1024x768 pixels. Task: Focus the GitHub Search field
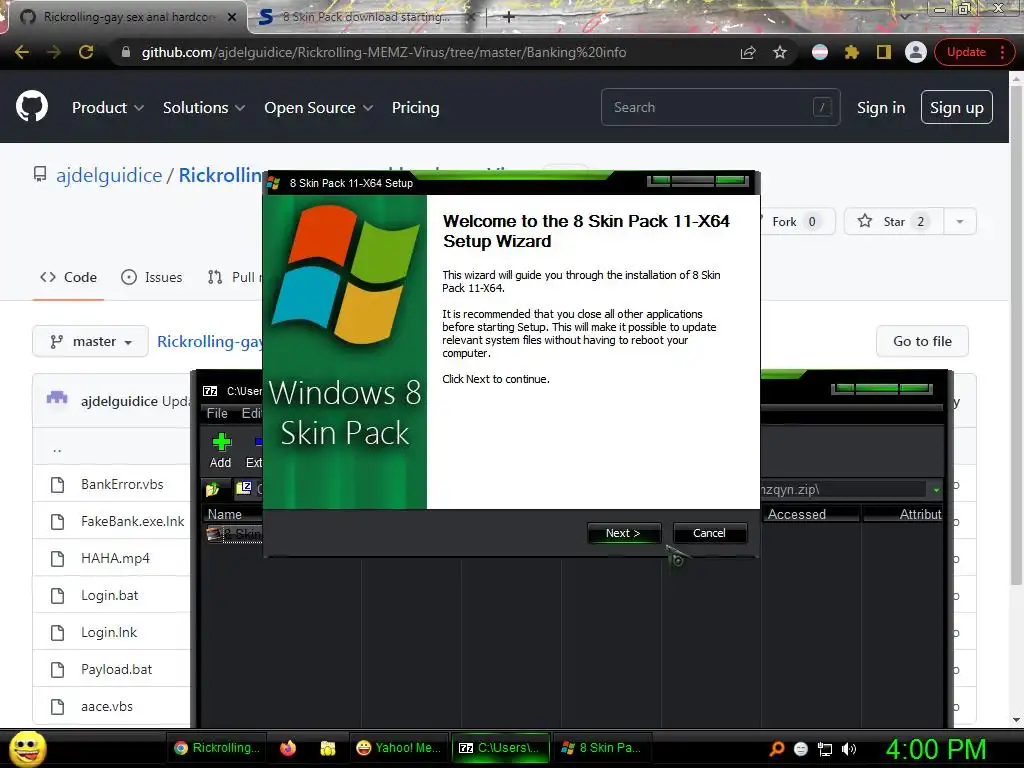point(720,107)
